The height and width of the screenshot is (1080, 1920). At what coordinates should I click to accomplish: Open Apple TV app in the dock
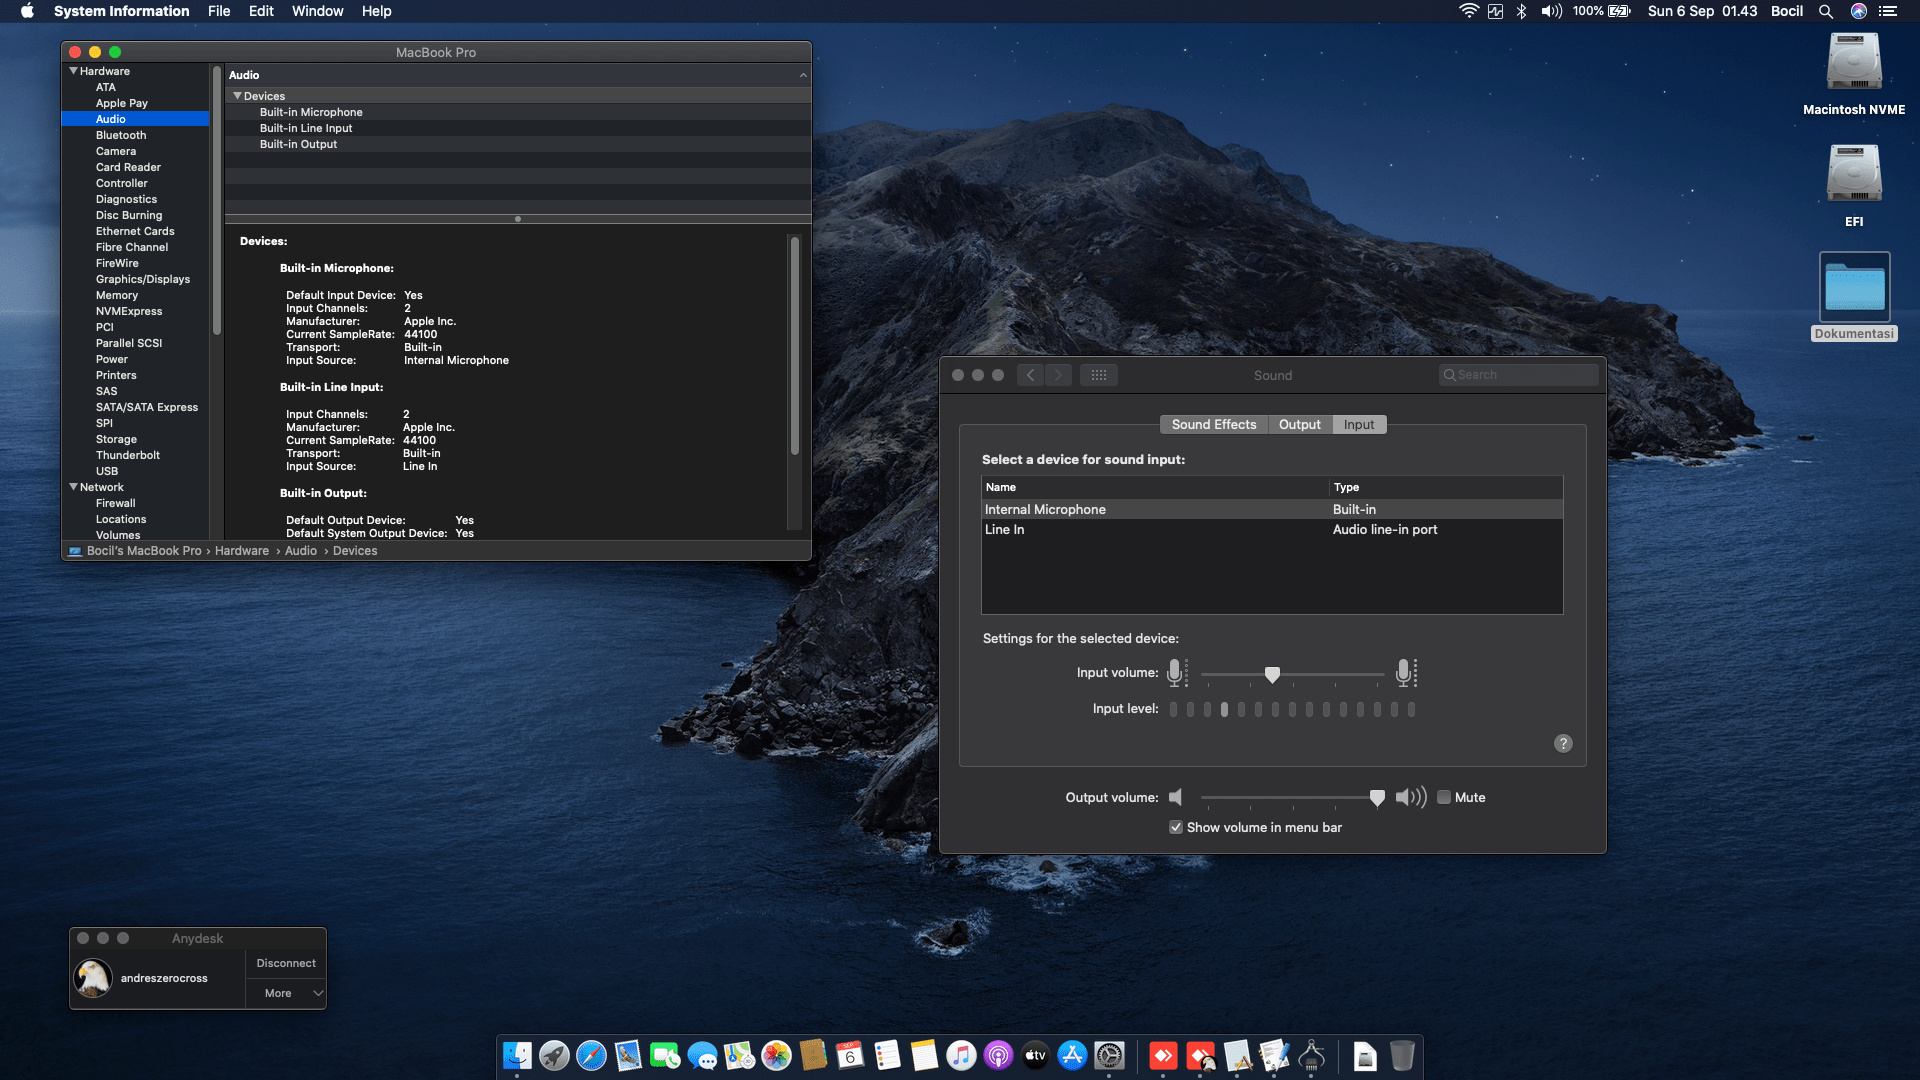coord(1035,1056)
